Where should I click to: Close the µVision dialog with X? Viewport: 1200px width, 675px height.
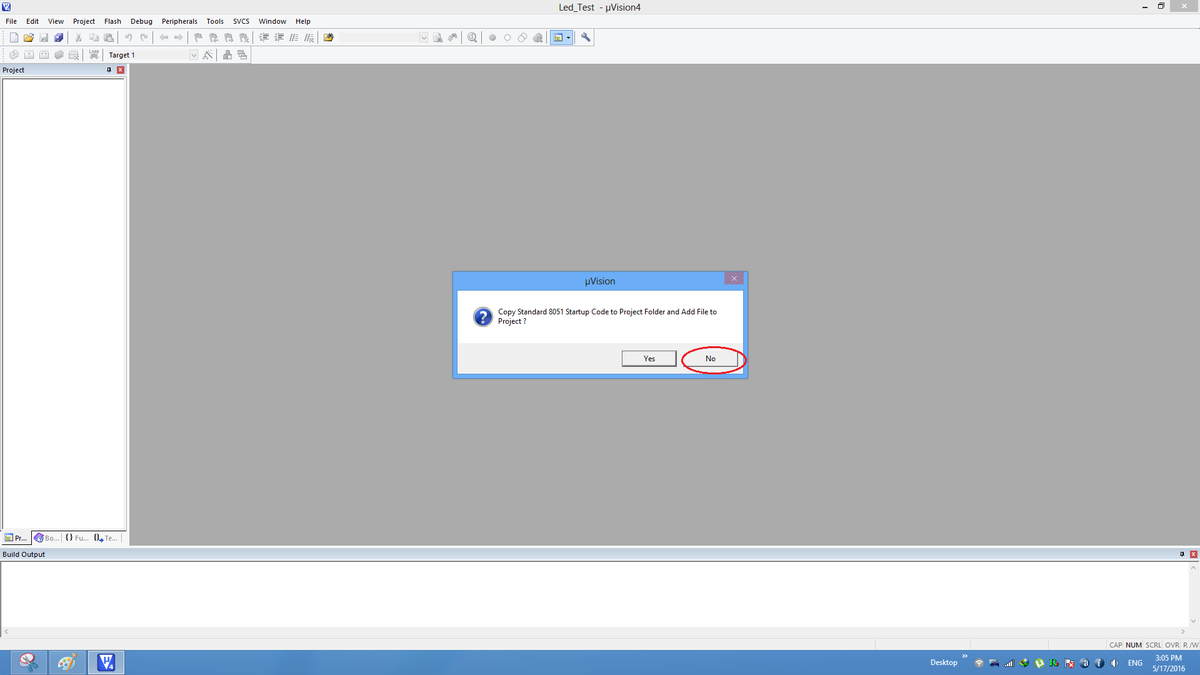pyautogui.click(x=734, y=278)
